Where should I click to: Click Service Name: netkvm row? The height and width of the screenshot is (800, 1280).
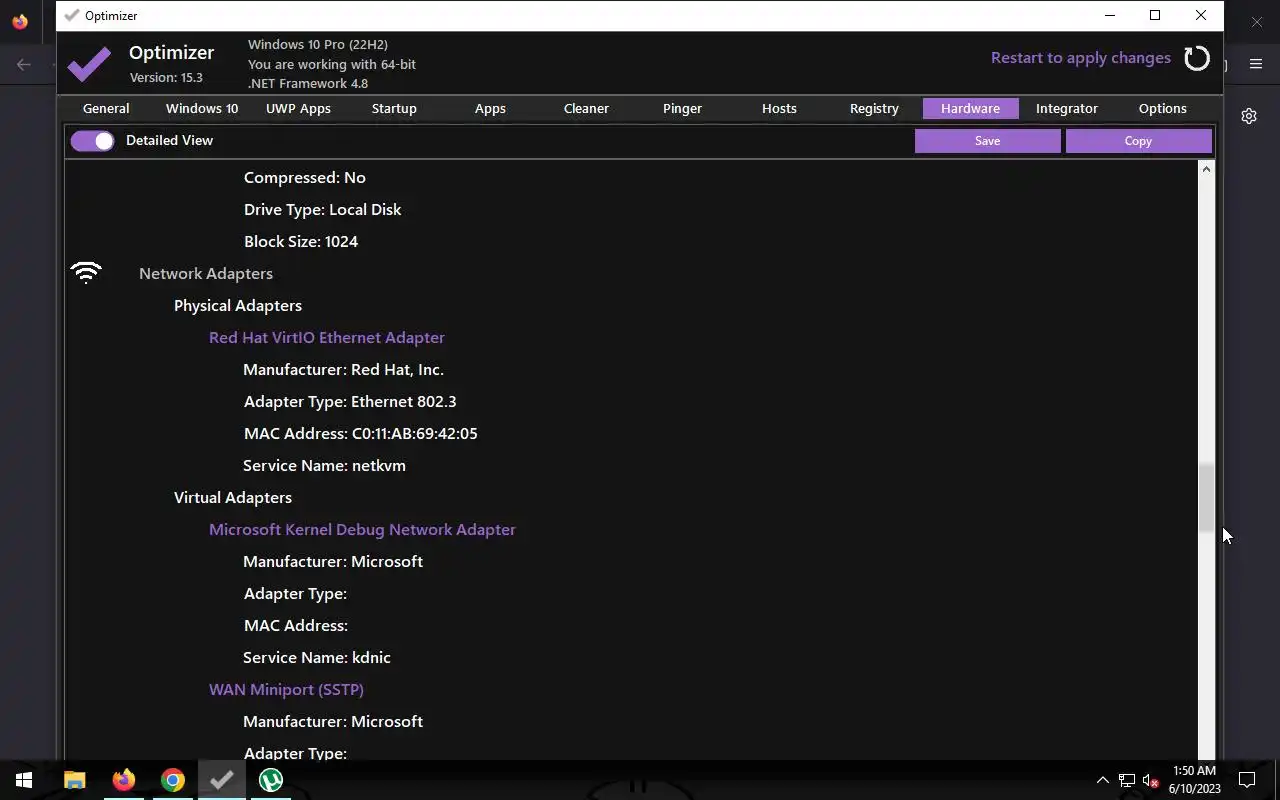pos(324,465)
